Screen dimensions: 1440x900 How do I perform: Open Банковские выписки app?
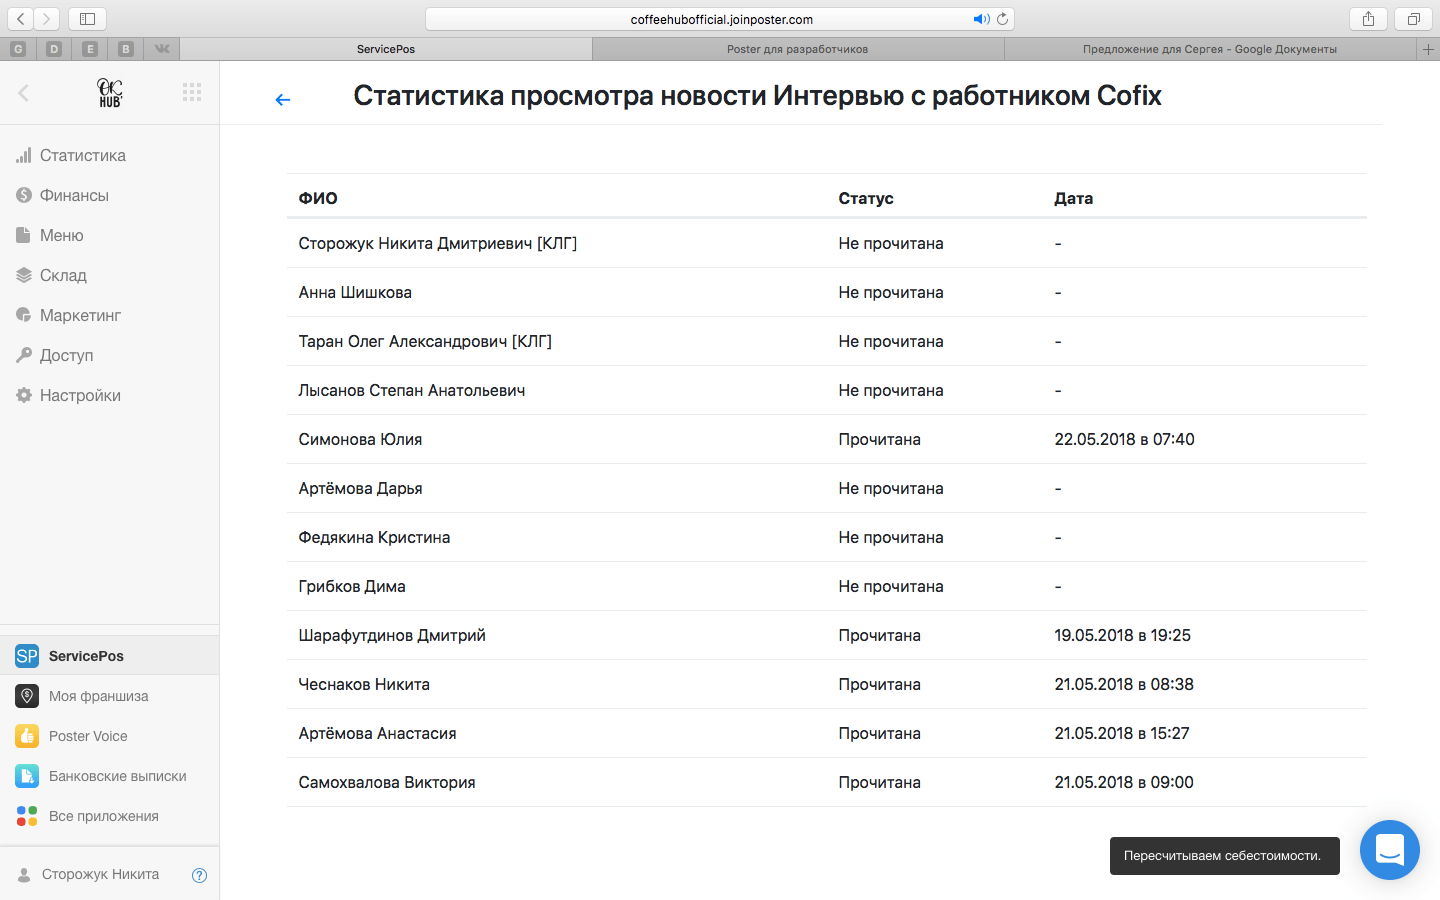point(117,776)
